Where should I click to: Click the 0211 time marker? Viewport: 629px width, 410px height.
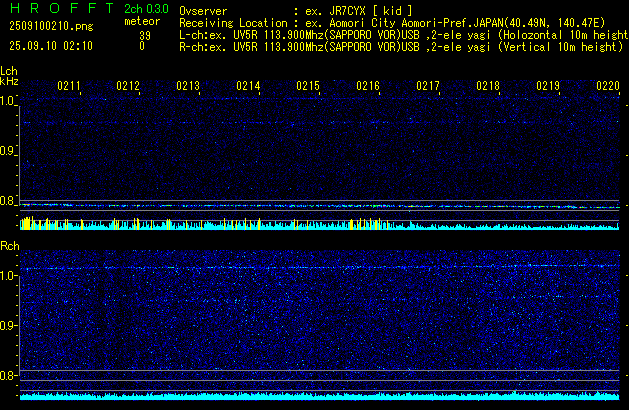(69, 86)
